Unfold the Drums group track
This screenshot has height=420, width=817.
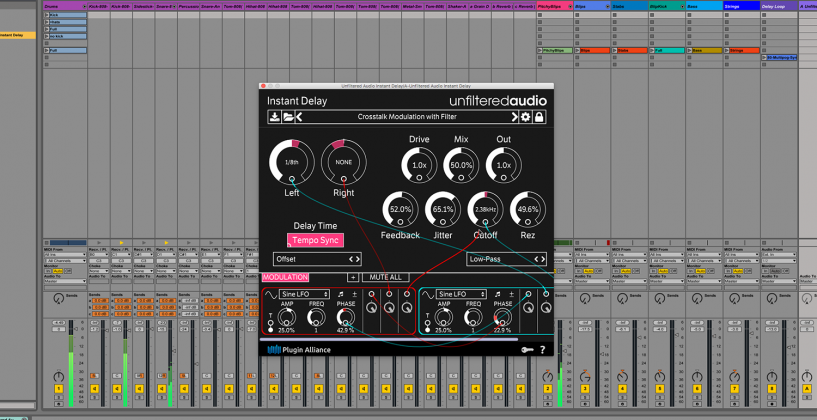84,6
